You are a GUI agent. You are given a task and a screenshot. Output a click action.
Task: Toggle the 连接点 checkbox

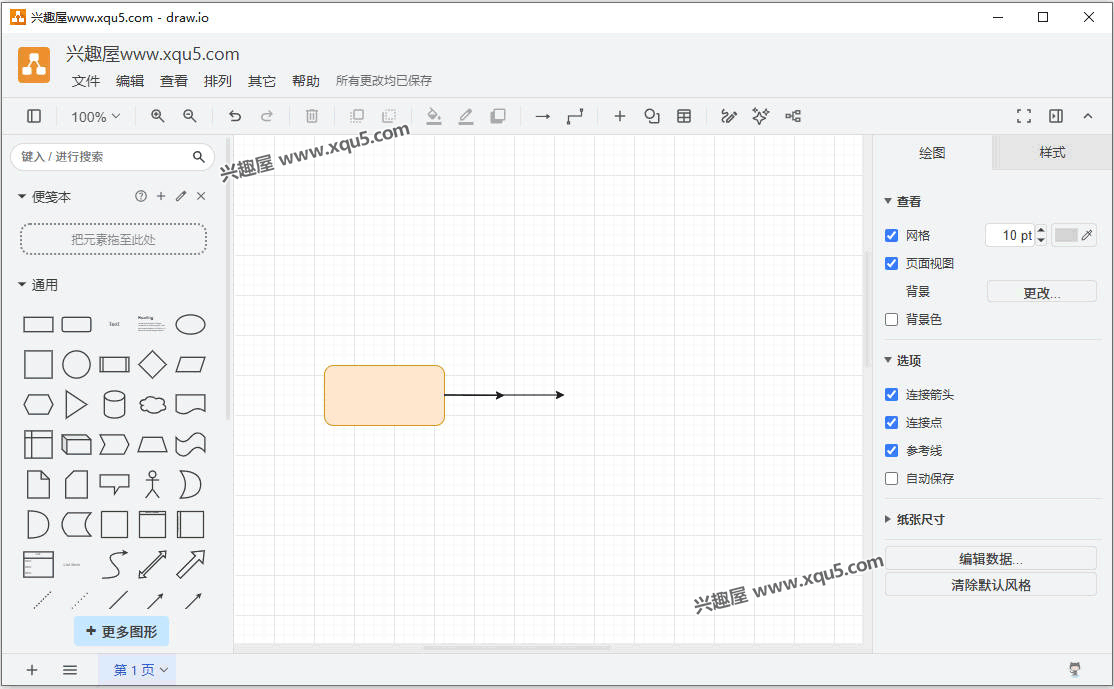[x=892, y=423]
